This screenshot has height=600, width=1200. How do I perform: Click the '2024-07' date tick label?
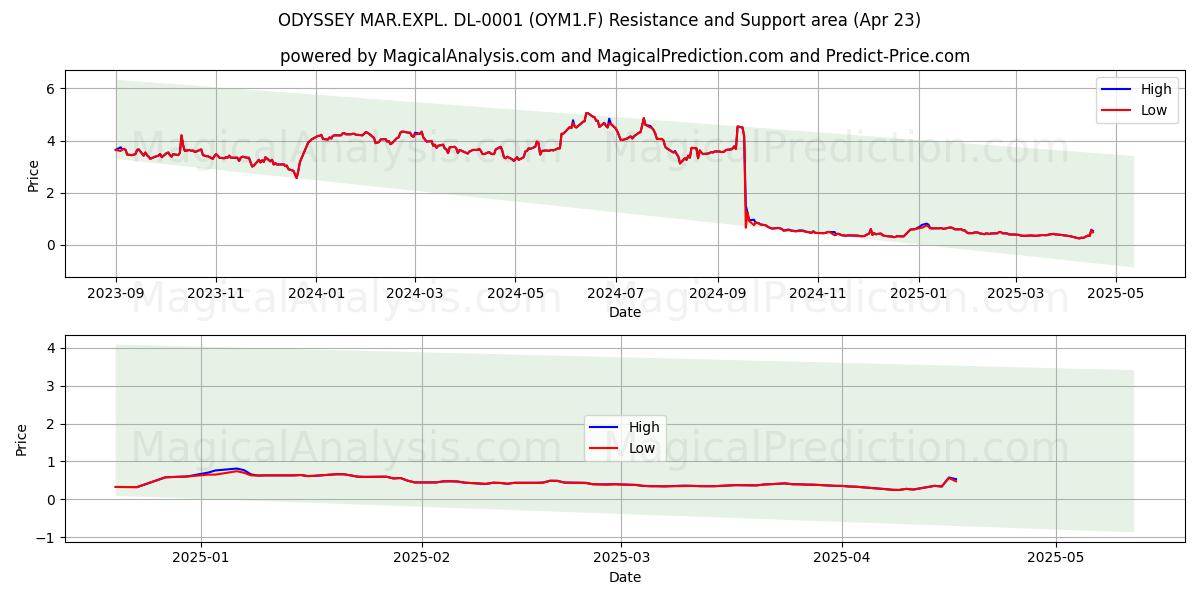pyautogui.click(x=615, y=294)
